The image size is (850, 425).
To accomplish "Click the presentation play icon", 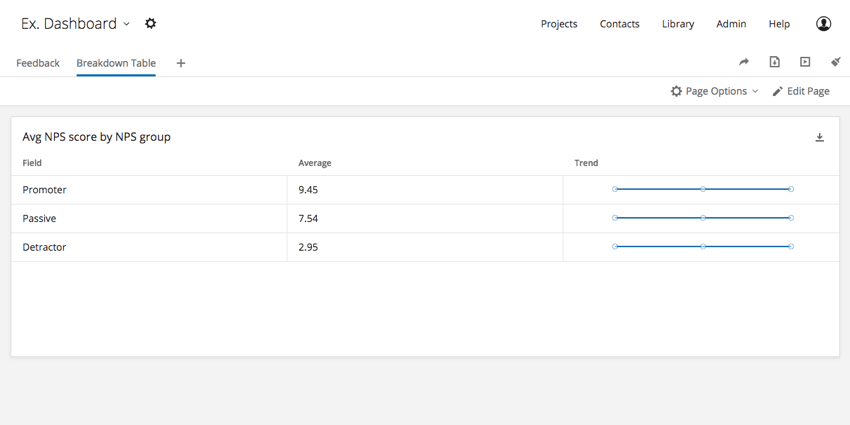I will (x=805, y=62).
